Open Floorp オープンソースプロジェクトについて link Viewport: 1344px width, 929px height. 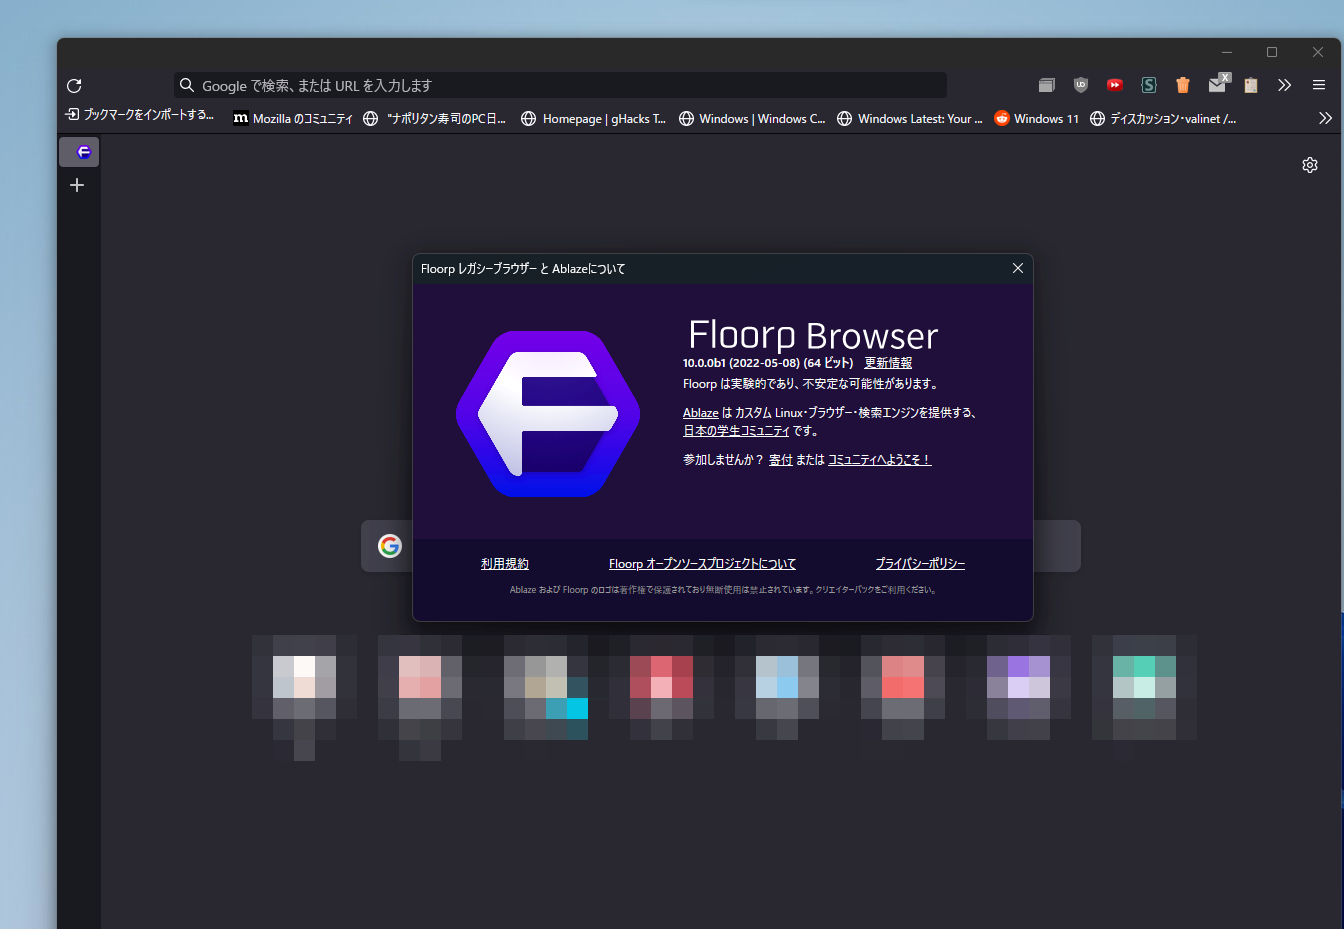703,564
